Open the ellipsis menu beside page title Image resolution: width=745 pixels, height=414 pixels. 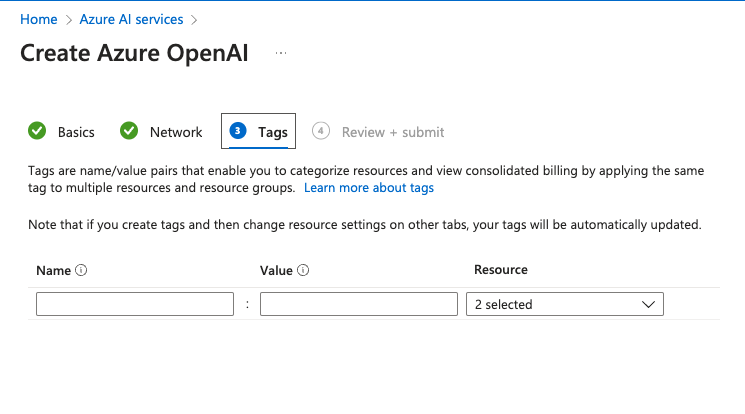(281, 53)
